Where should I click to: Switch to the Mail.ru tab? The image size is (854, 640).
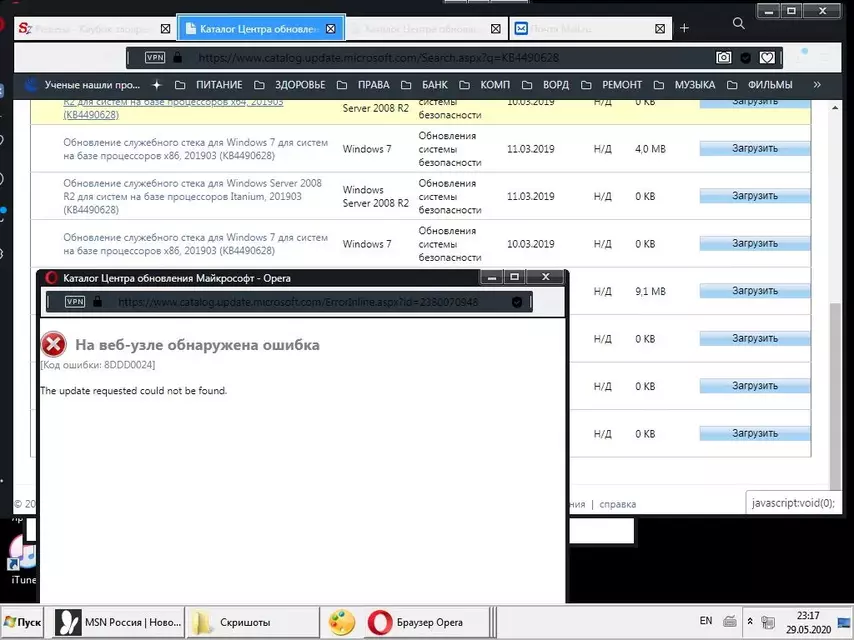[591, 28]
